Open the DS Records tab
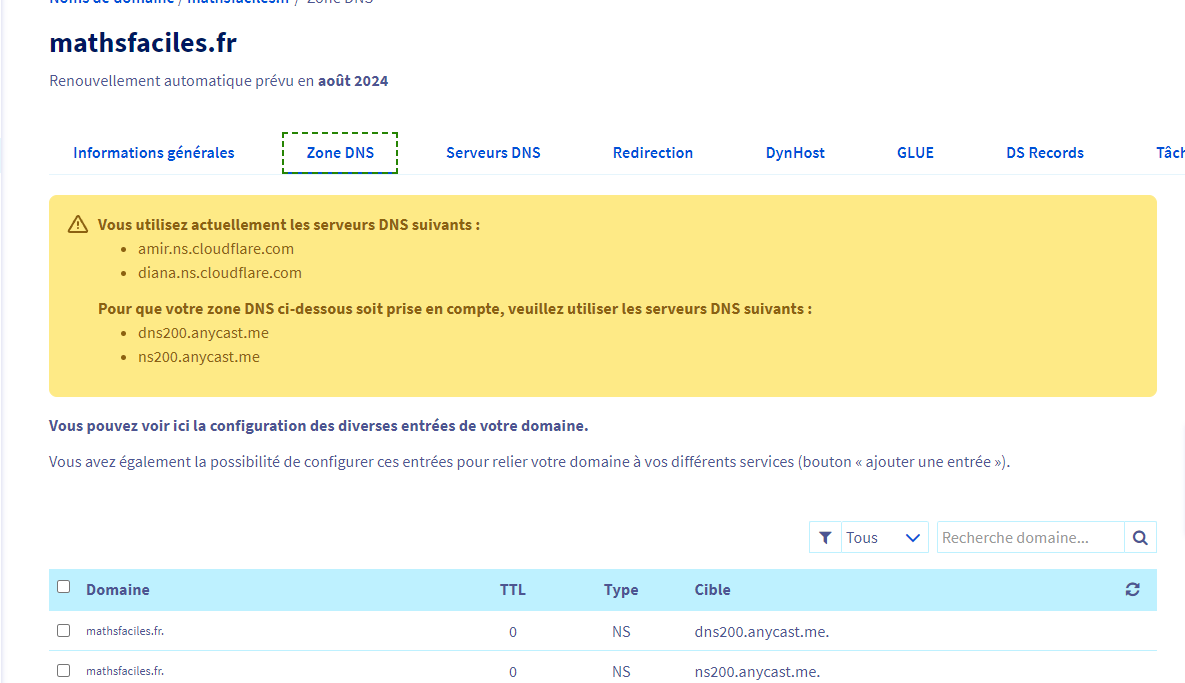 pos(1045,153)
